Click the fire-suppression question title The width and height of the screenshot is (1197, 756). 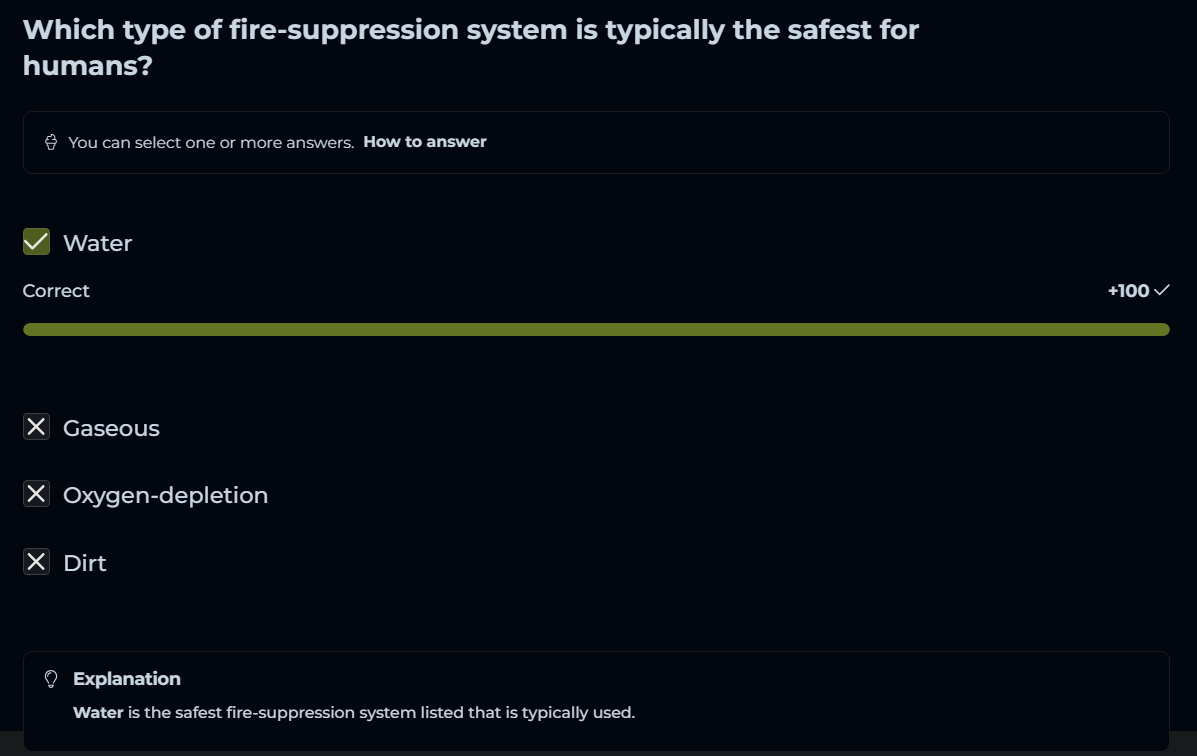470,47
